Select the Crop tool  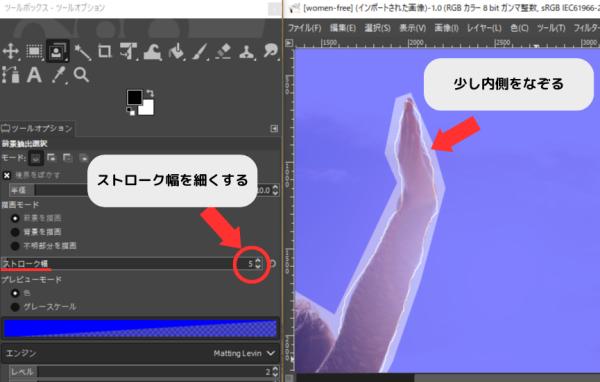point(104,51)
